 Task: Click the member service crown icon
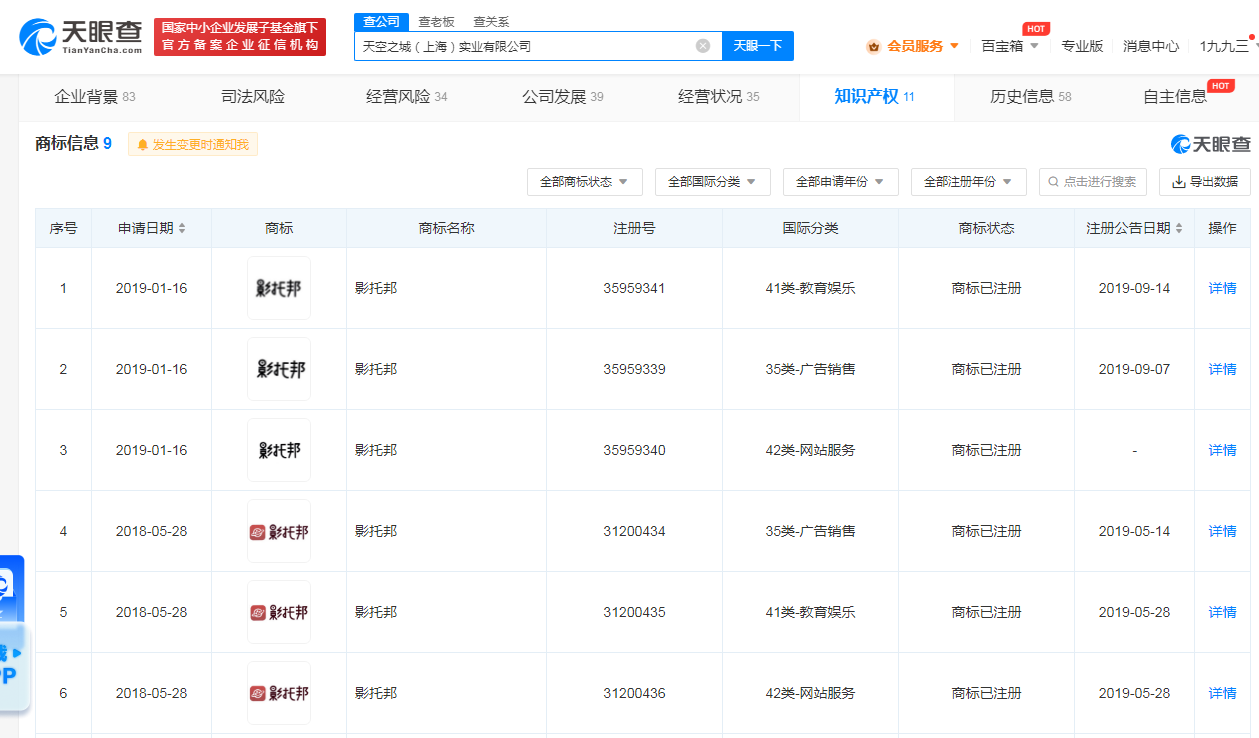coord(873,46)
